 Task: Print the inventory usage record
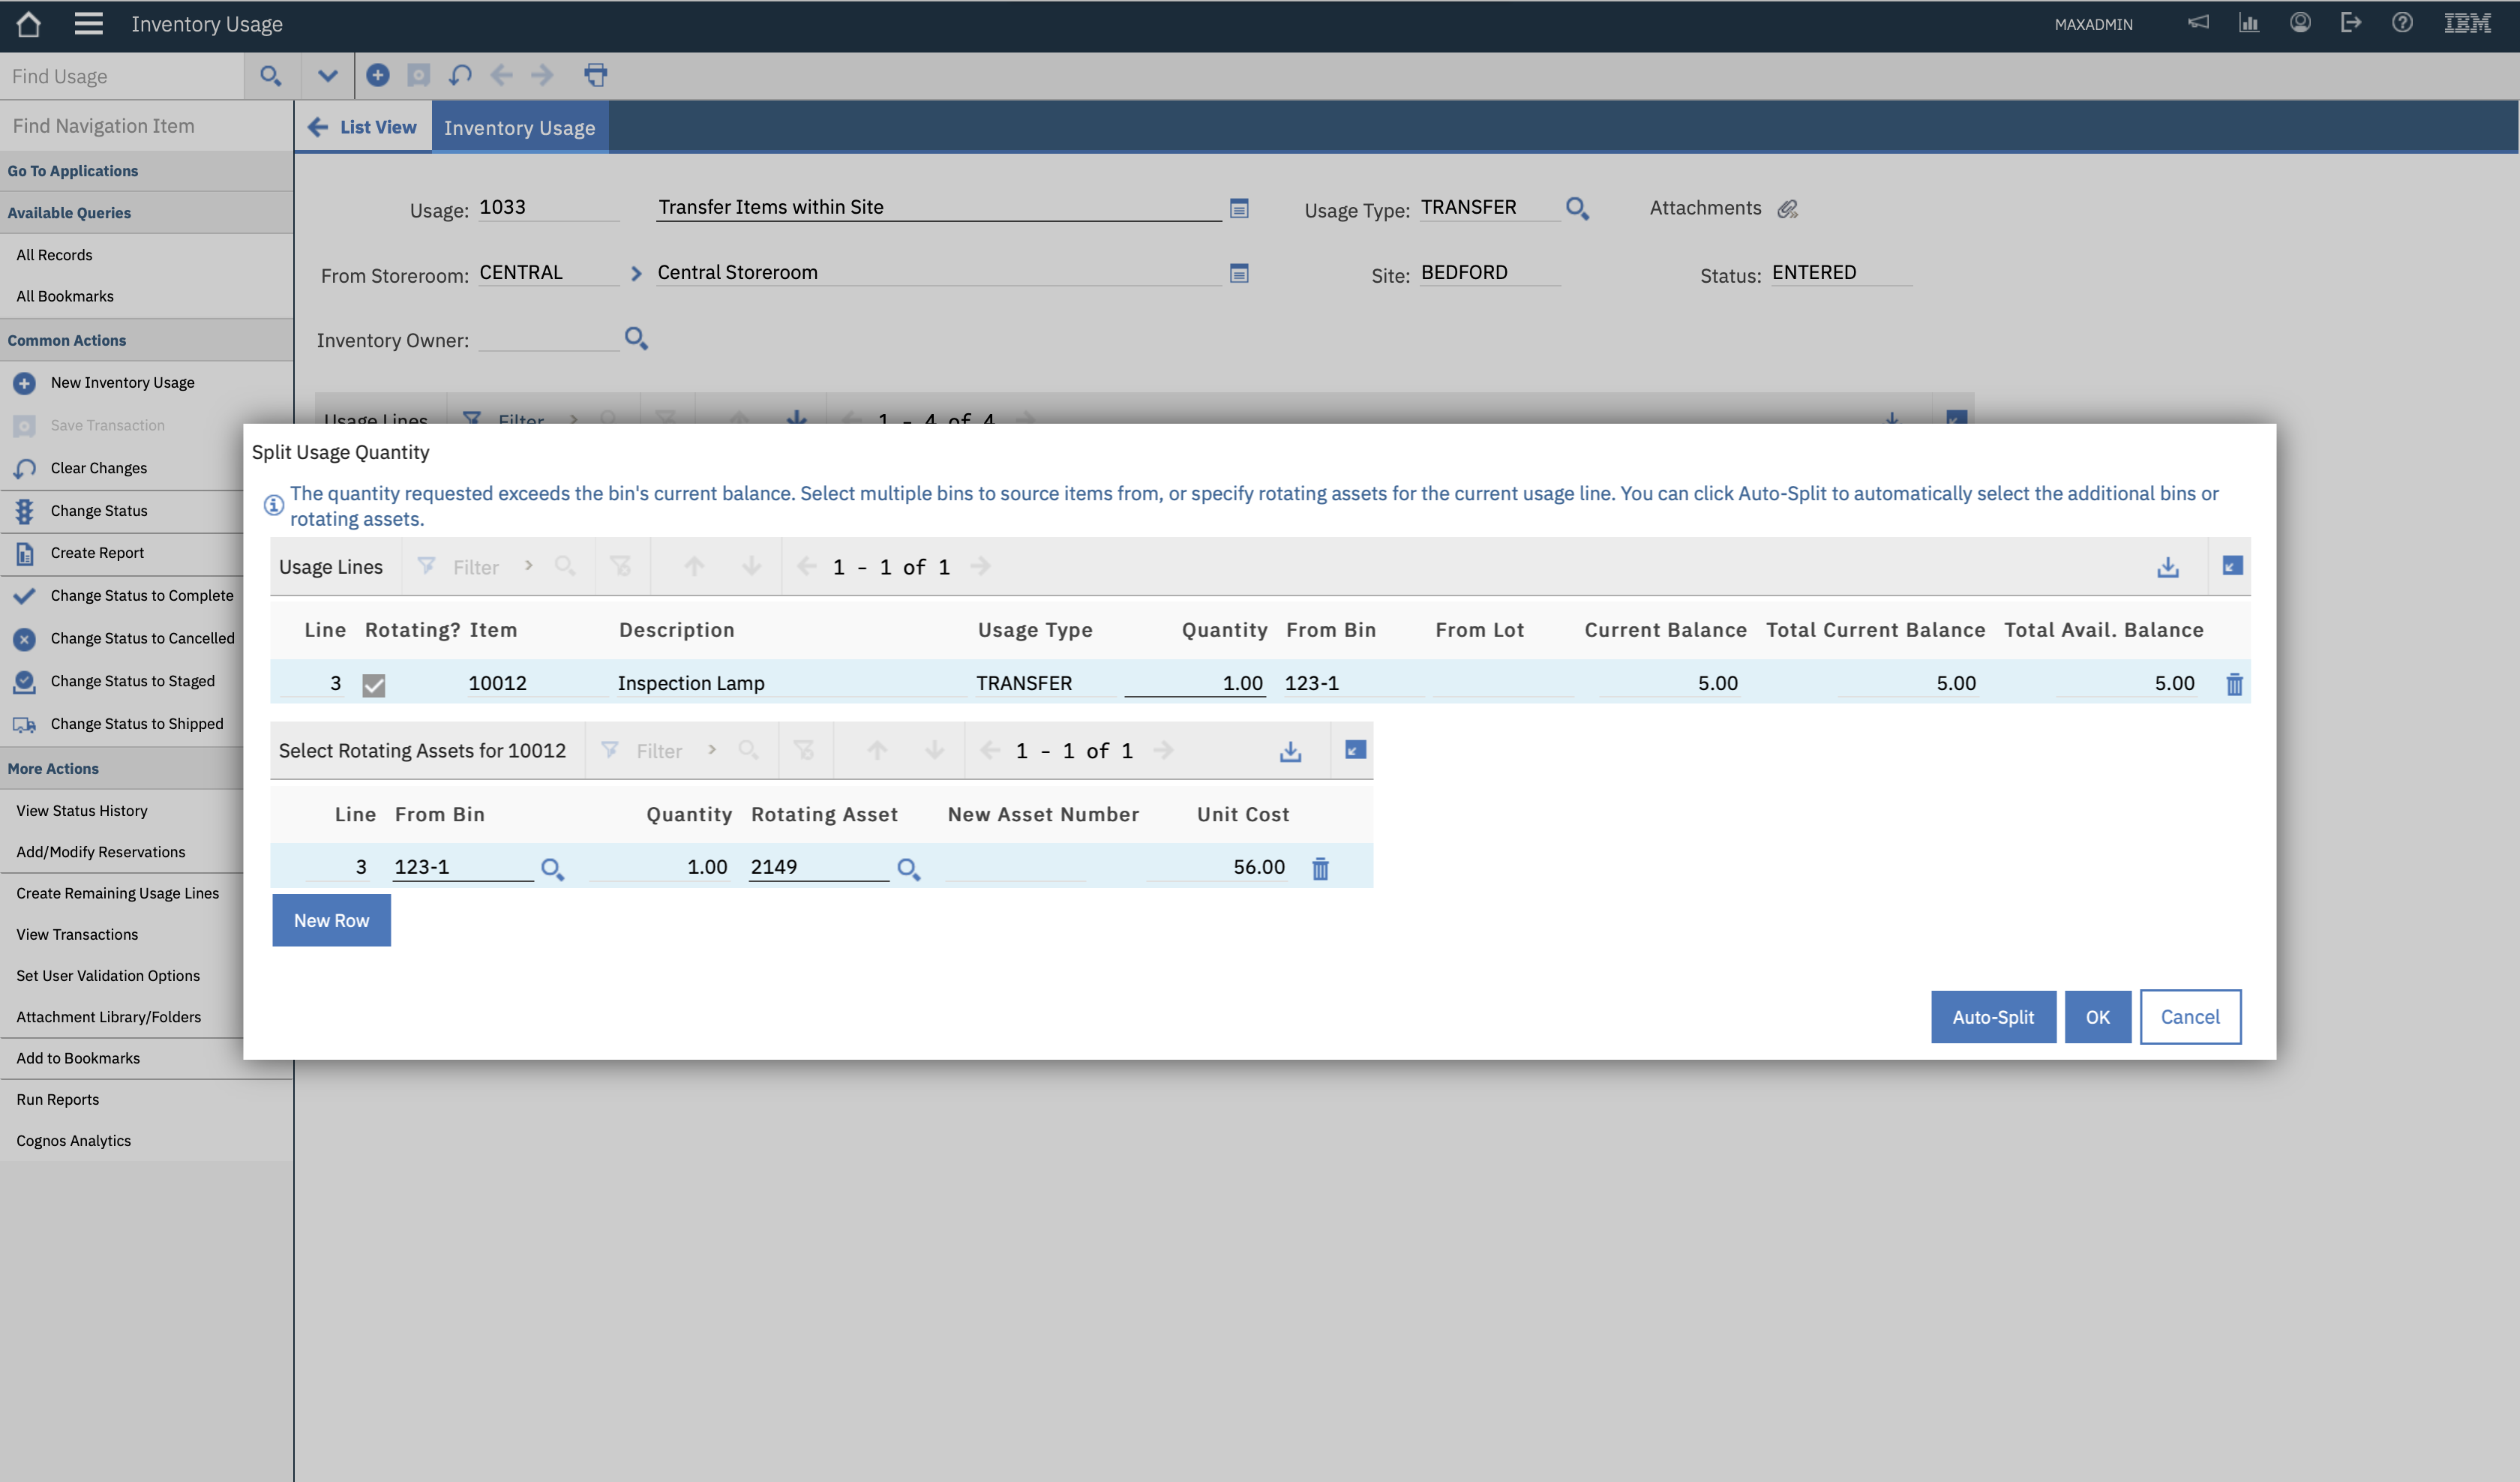[595, 75]
